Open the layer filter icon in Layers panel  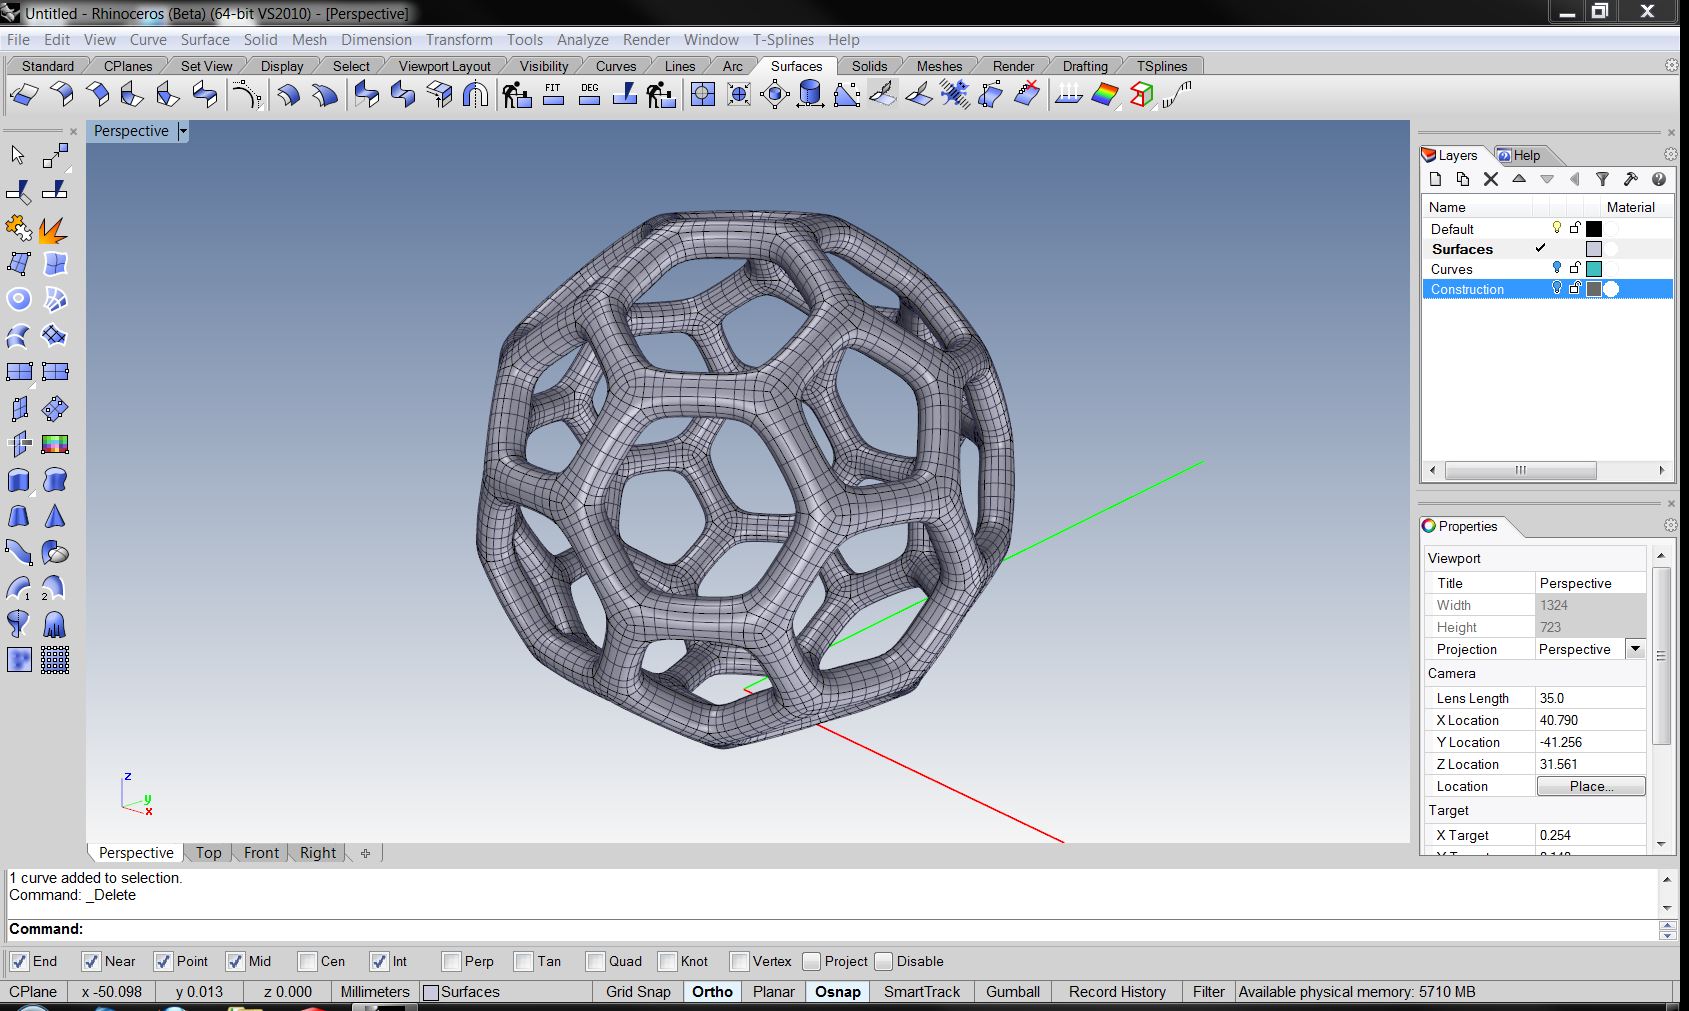(1603, 179)
